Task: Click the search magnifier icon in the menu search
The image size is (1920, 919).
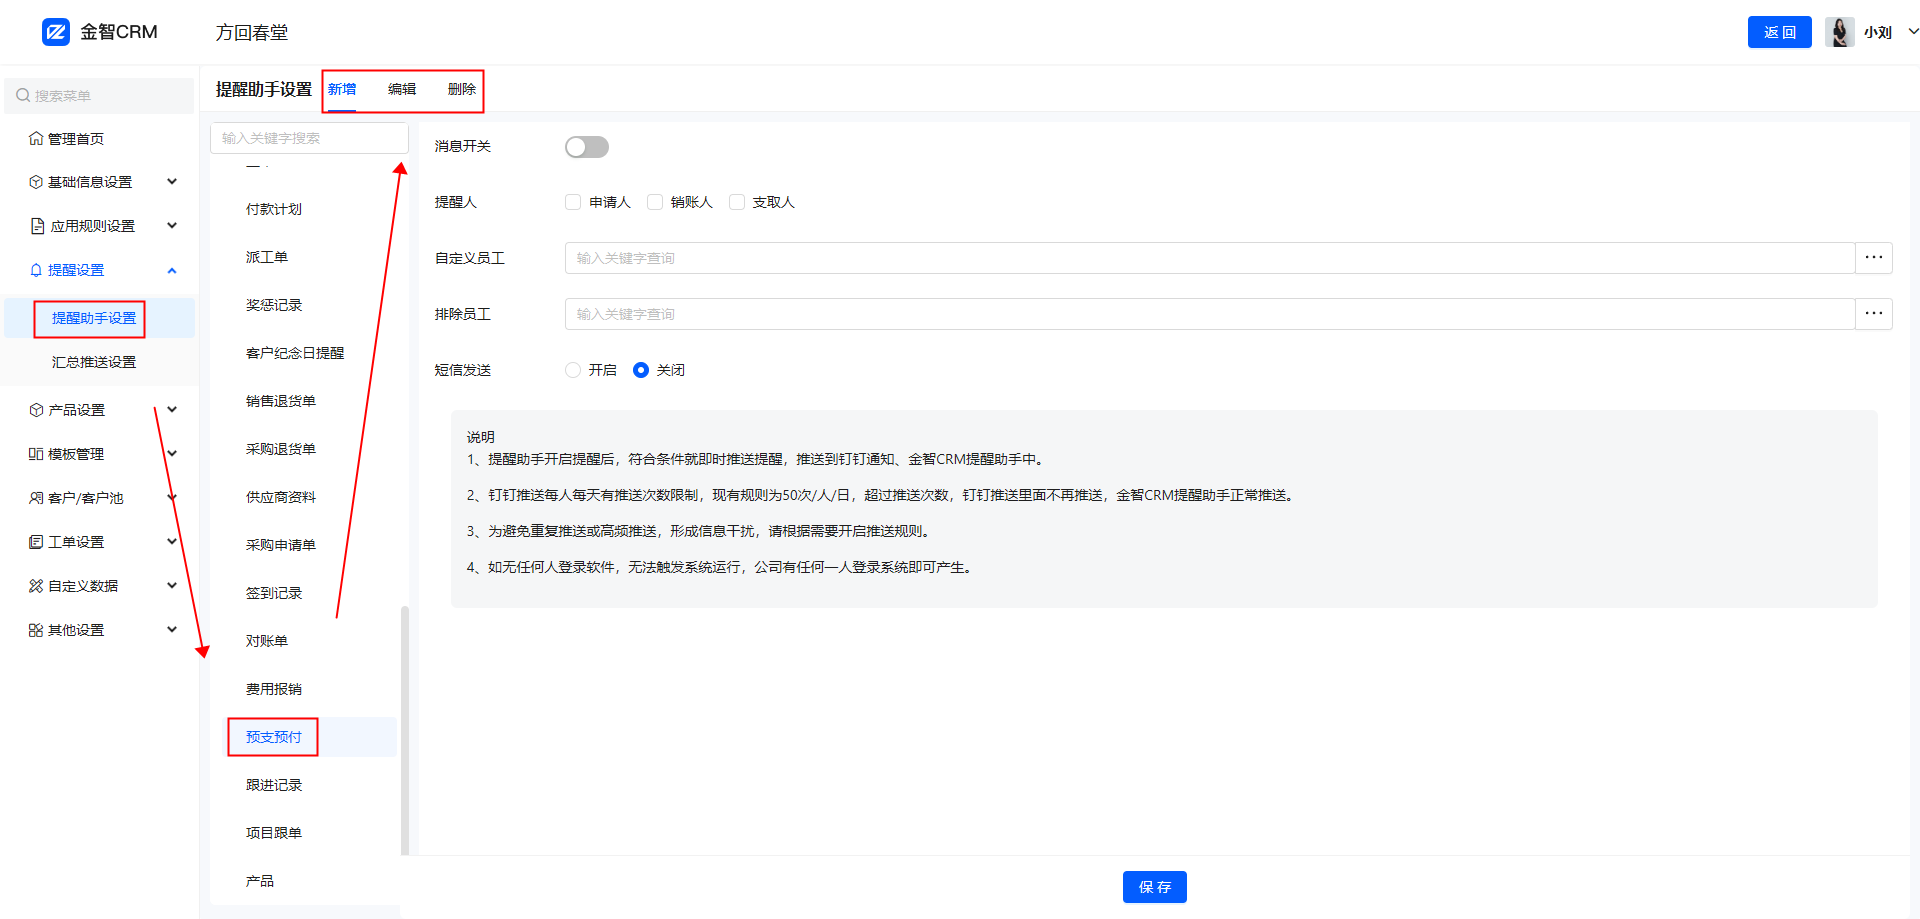Action: pyautogui.click(x=23, y=96)
